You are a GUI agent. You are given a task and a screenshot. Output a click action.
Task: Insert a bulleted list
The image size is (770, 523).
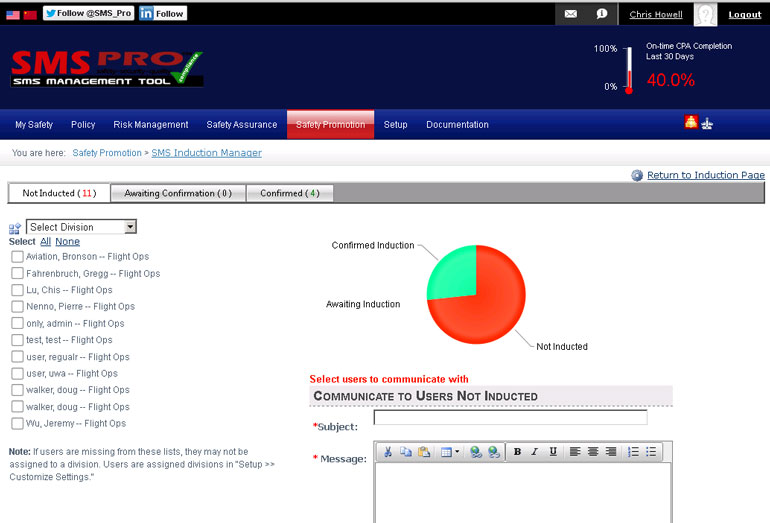(x=651, y=452)
